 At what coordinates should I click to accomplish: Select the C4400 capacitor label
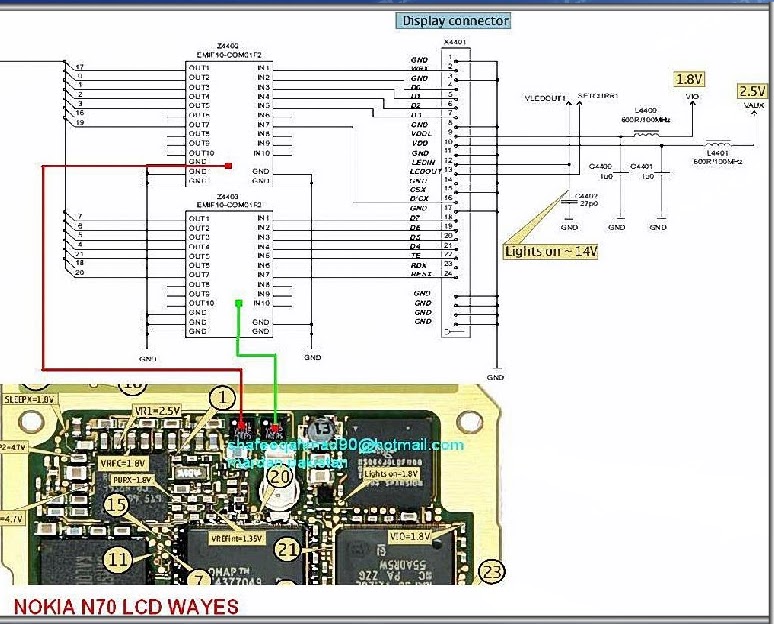pyautogui.click(x=600, y=167)
